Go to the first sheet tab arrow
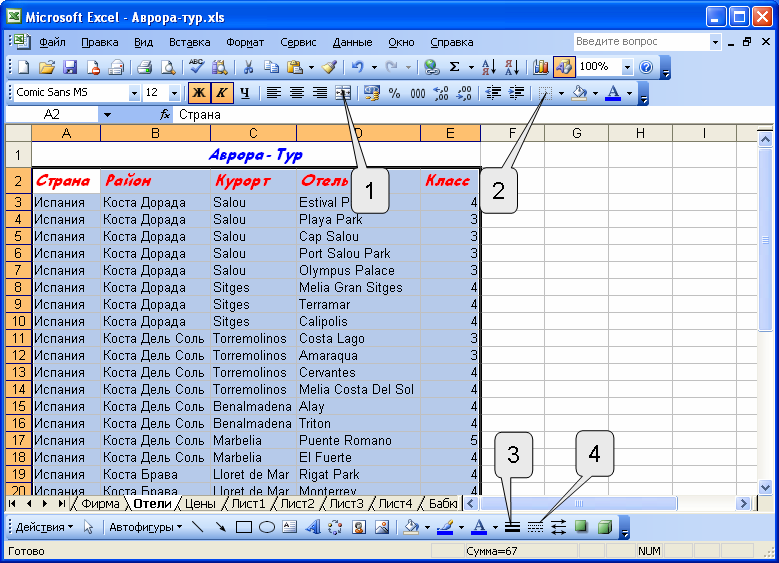The height and width of the screenshot is (563, 779). coord(12,504)
